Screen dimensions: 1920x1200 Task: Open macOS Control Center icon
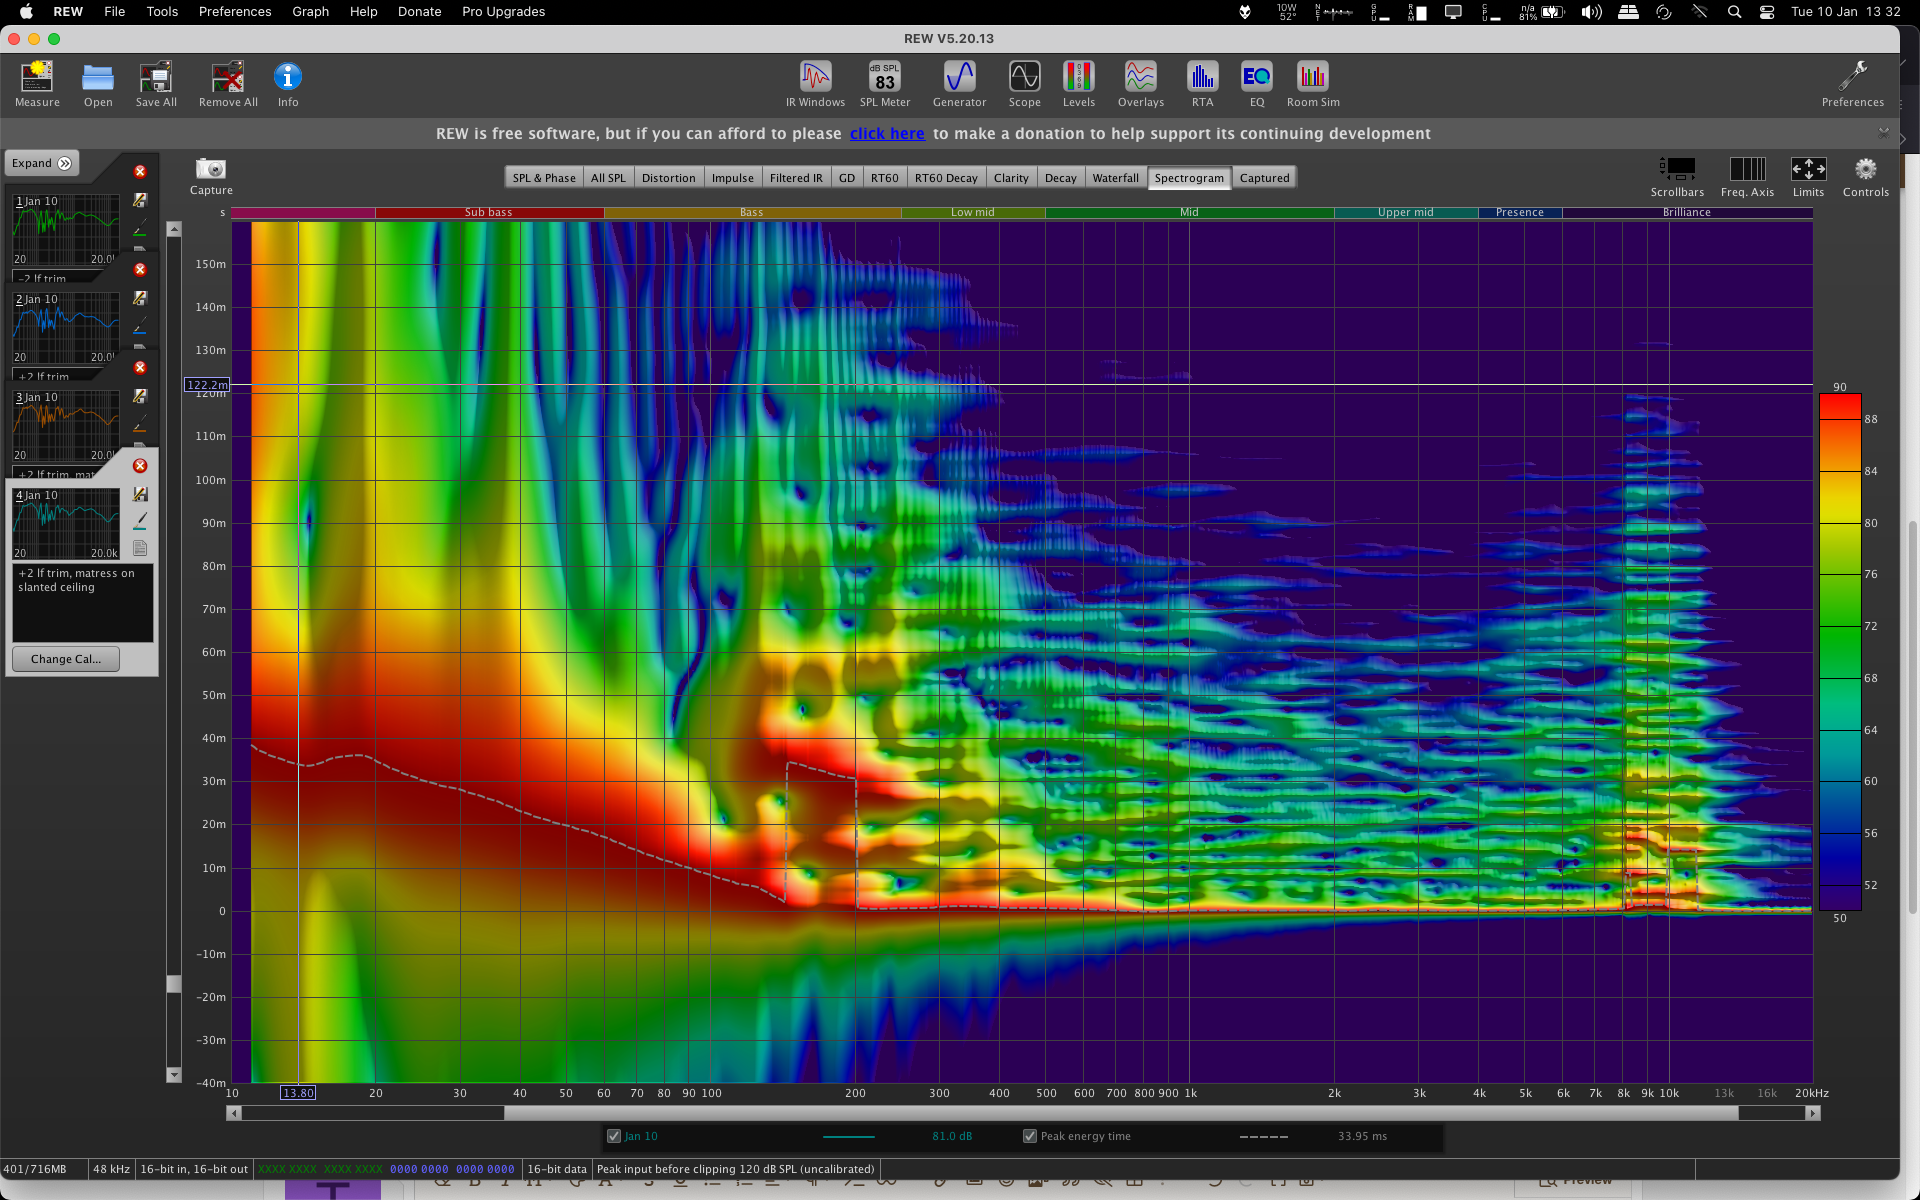coord(1767,12)
